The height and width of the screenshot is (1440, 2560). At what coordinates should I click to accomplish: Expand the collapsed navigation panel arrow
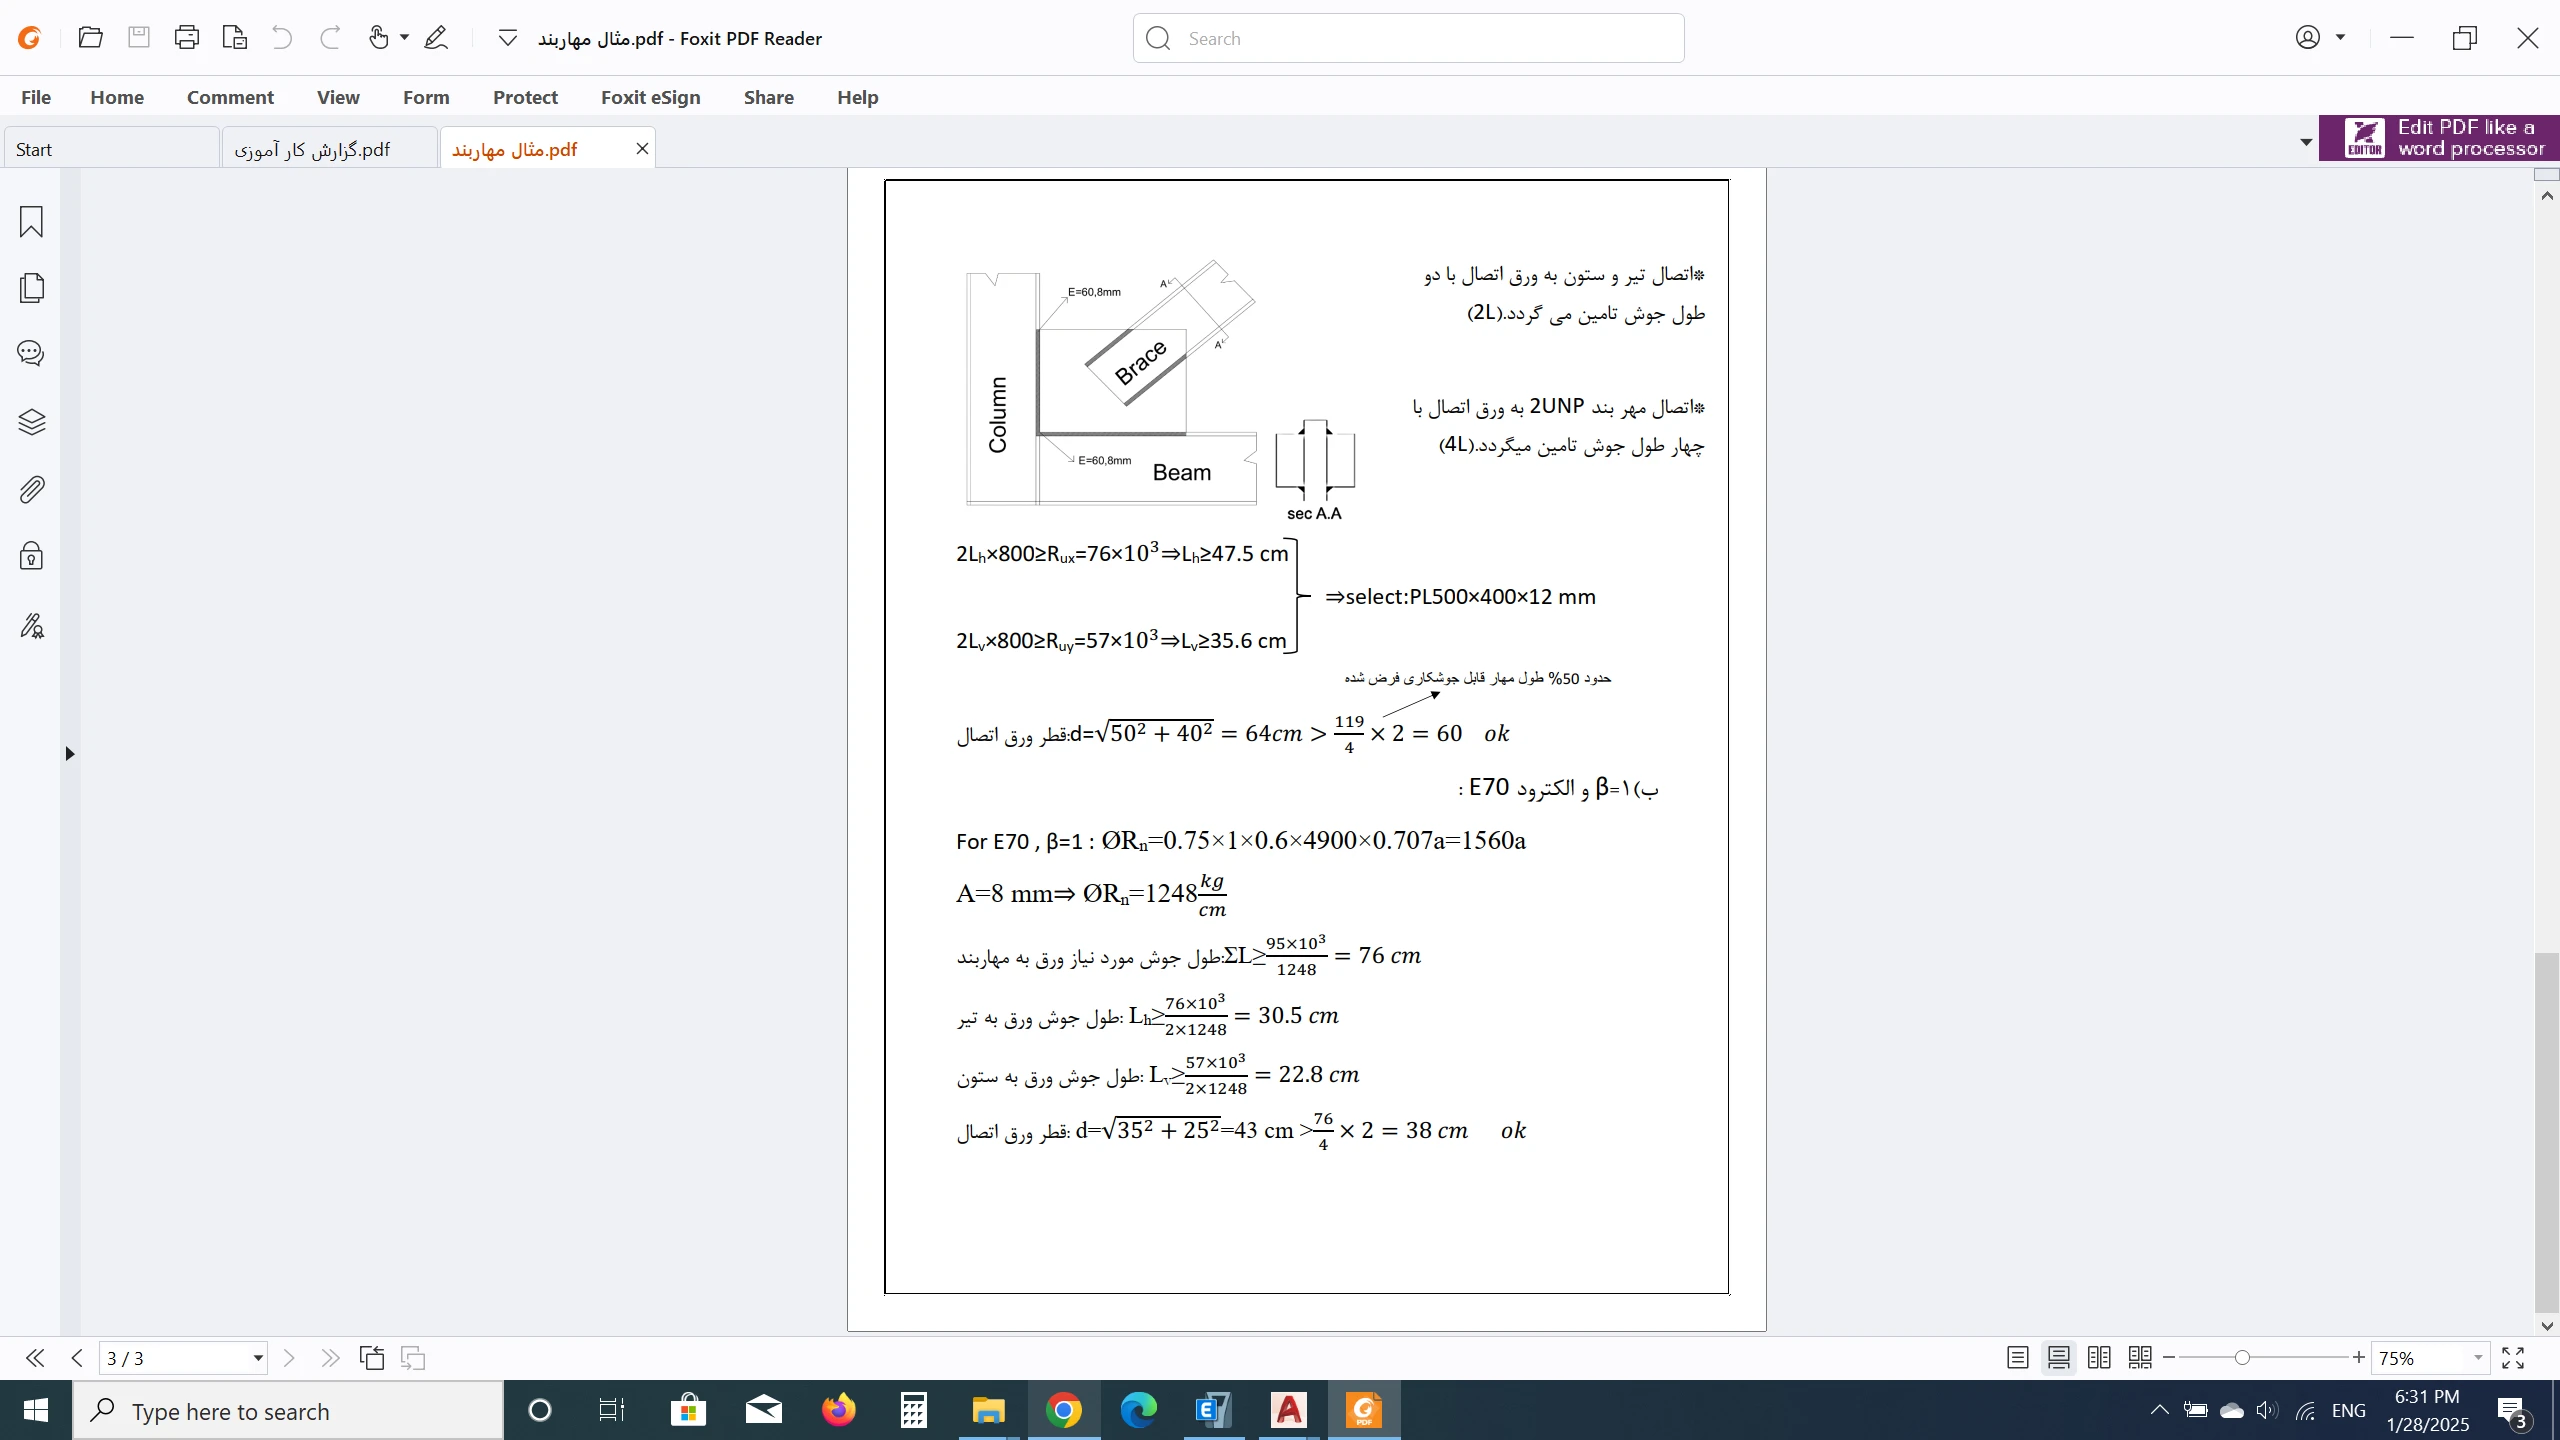[69, 754]
